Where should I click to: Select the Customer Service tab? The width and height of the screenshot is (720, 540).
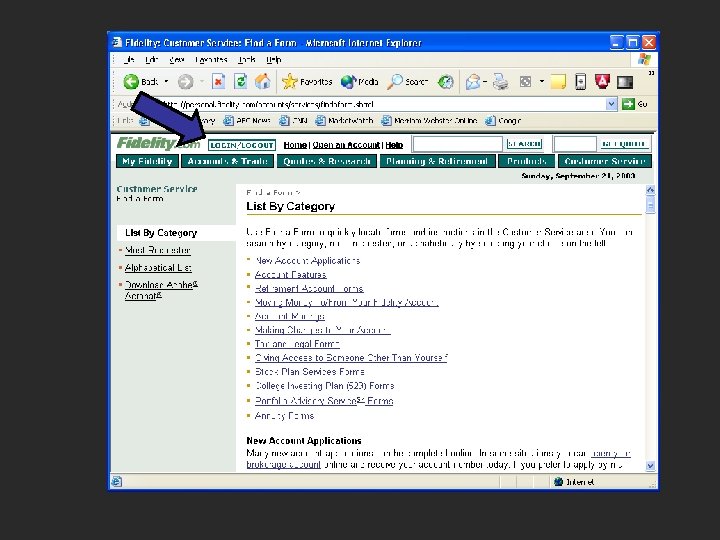tap(605, 161)
